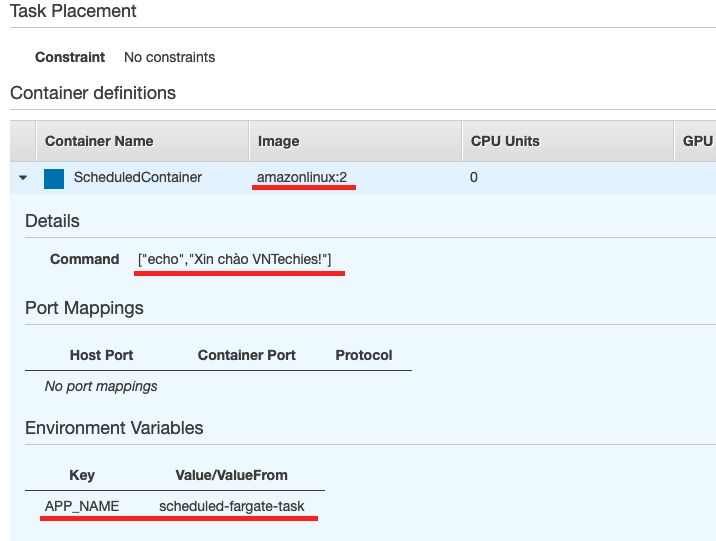Click the CPU Units column header
This screenshot has height=541, width=716.
click(505, 141)
